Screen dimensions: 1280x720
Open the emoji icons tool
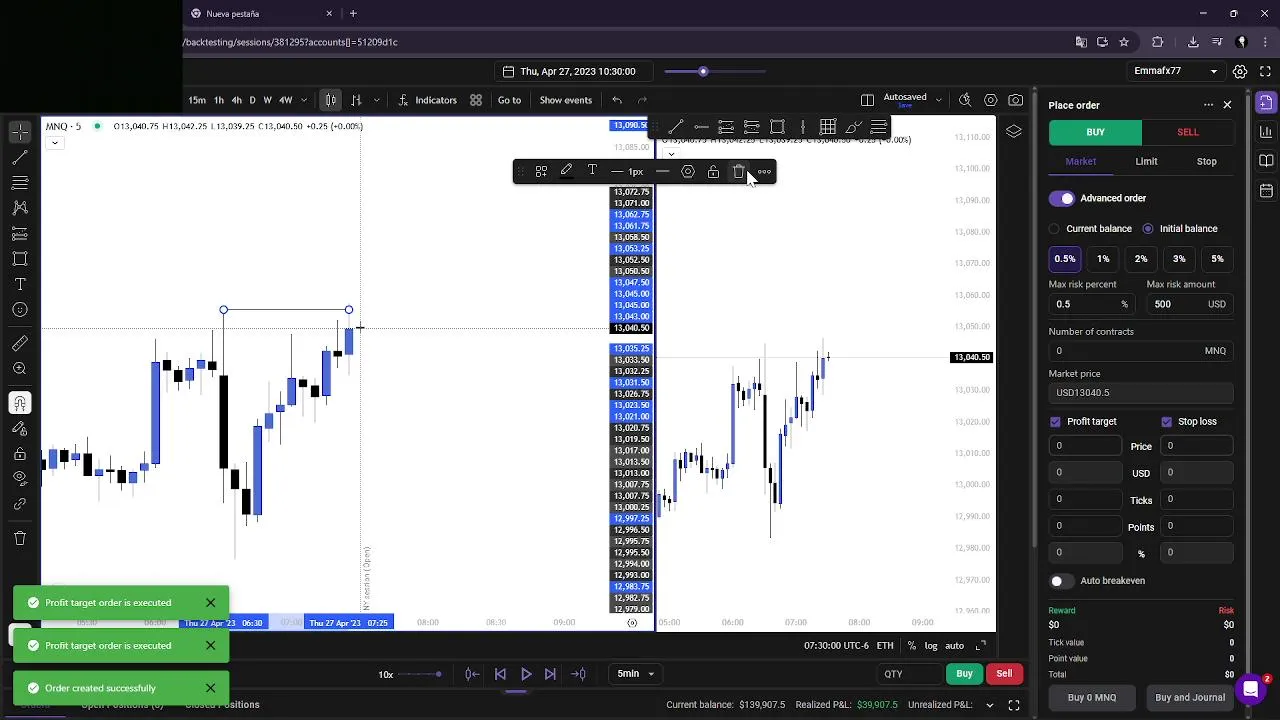(x=20, y=310)
